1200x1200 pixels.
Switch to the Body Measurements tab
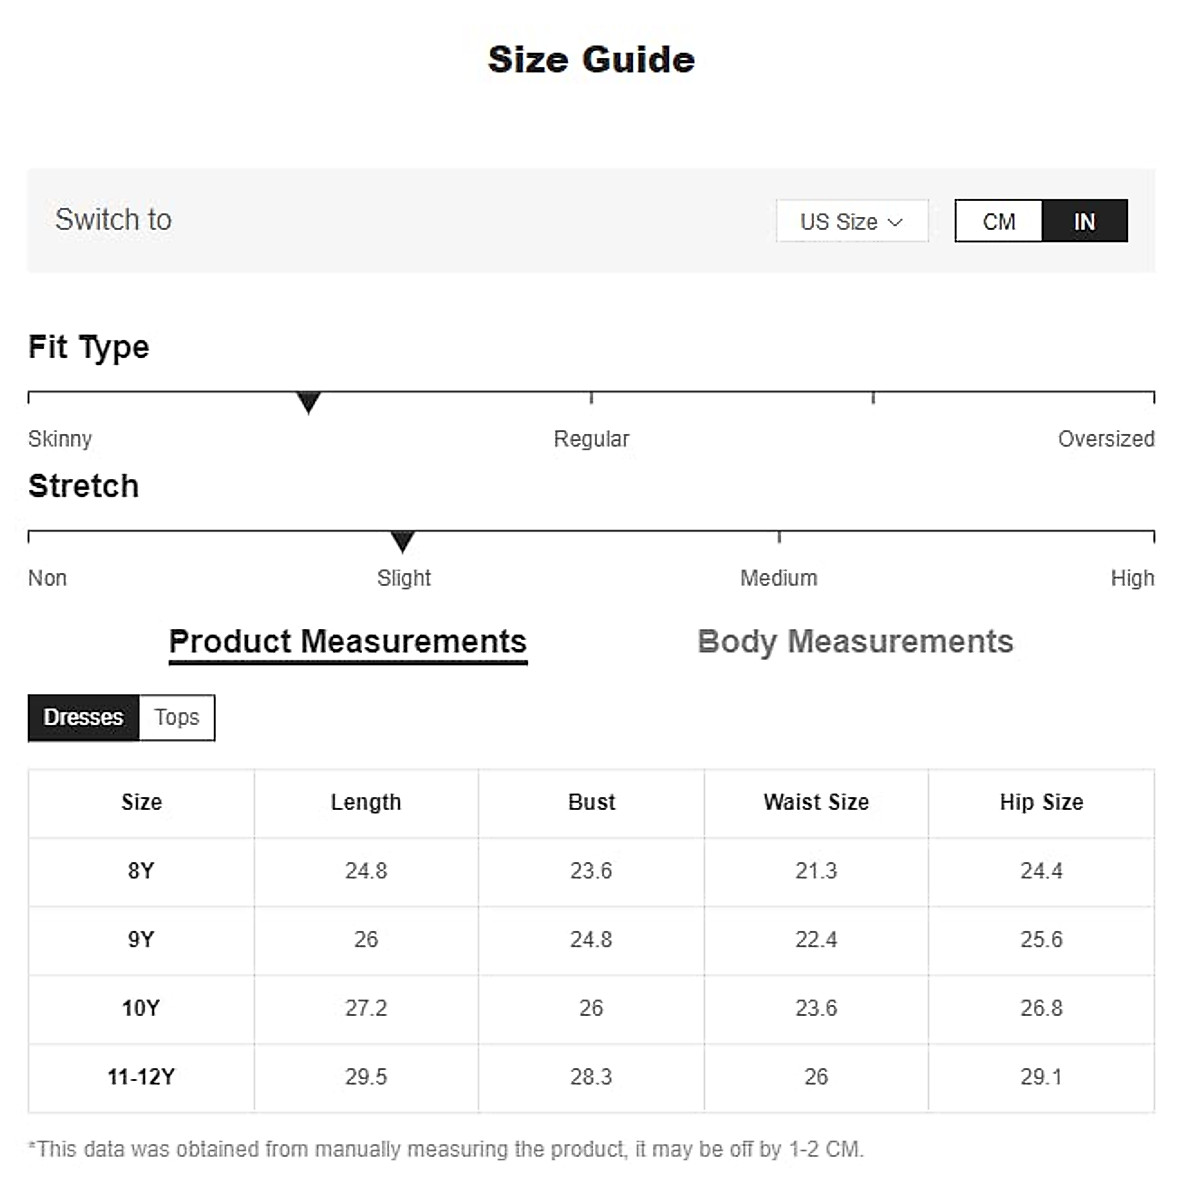click(855, 641)
